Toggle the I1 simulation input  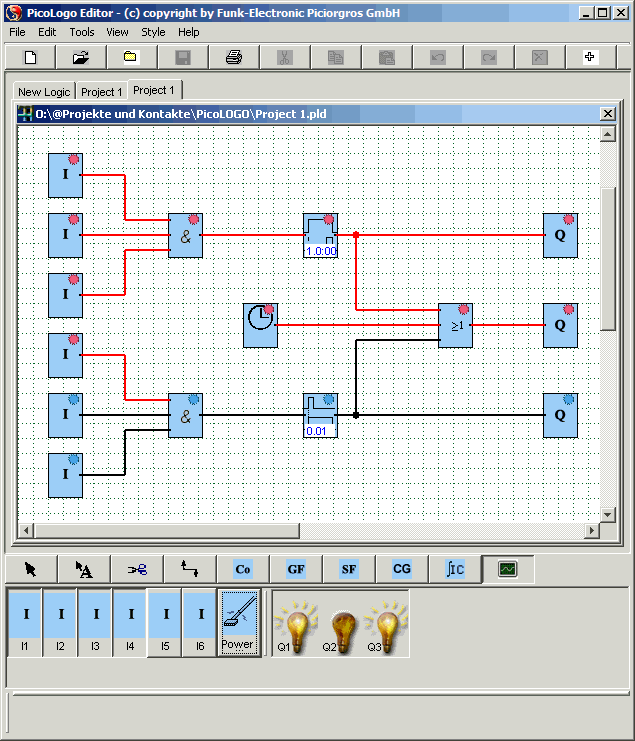pos(26,623)
